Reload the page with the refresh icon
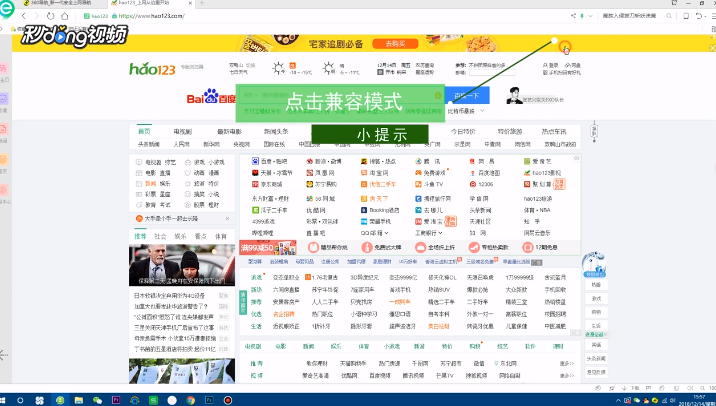716x406 pixels. pyautogui.click(x=51, y=16)
